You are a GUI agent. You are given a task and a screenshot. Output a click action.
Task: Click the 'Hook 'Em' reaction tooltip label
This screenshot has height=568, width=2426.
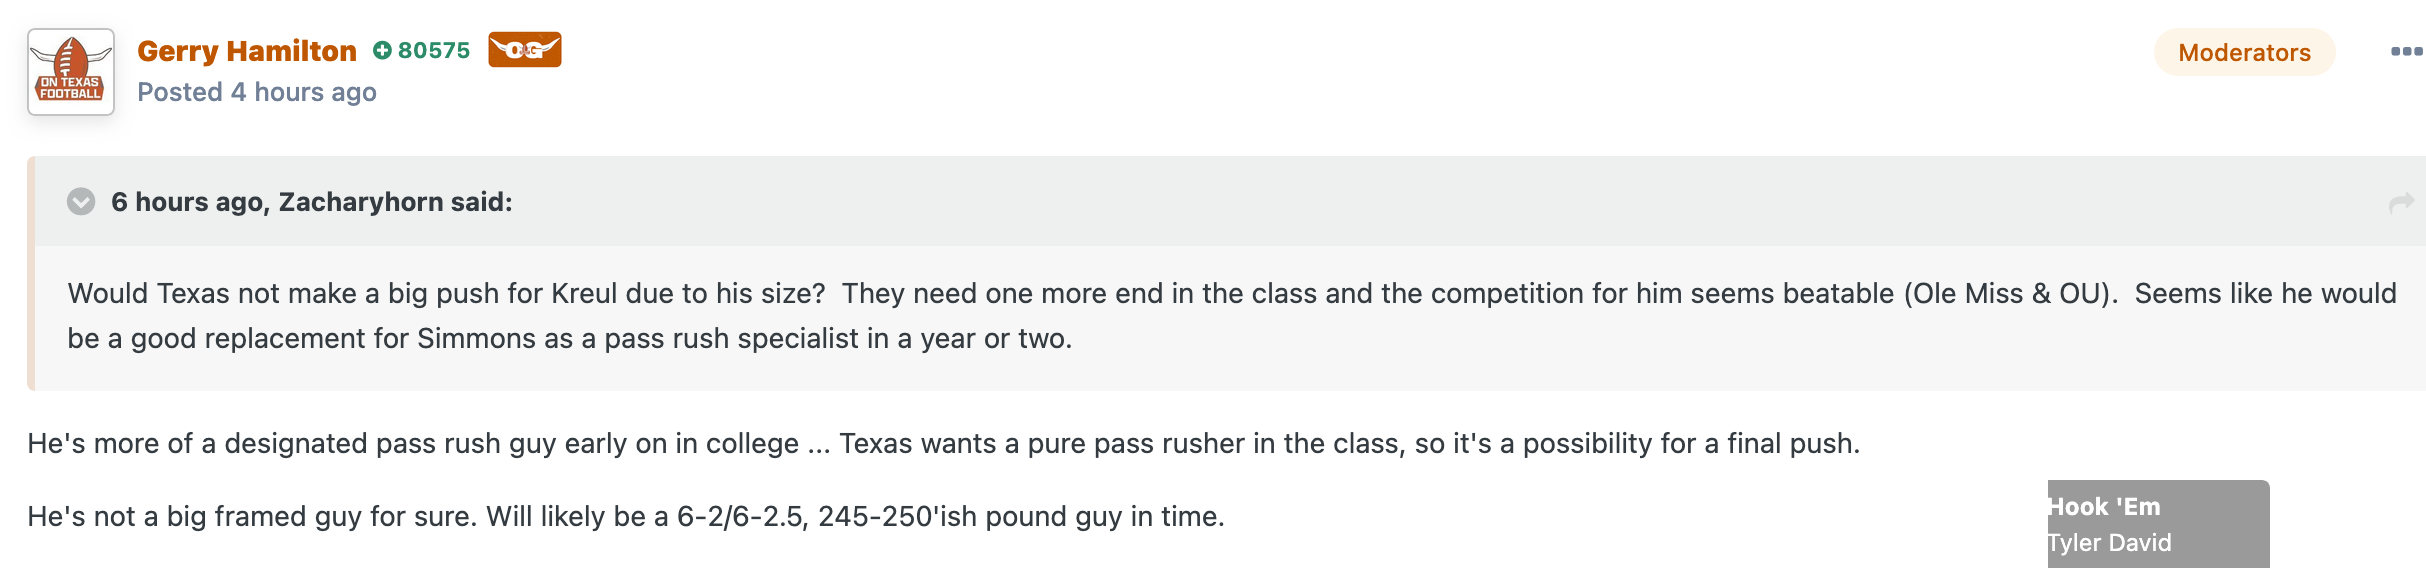pyautogui.click(x=2104, y=507)
